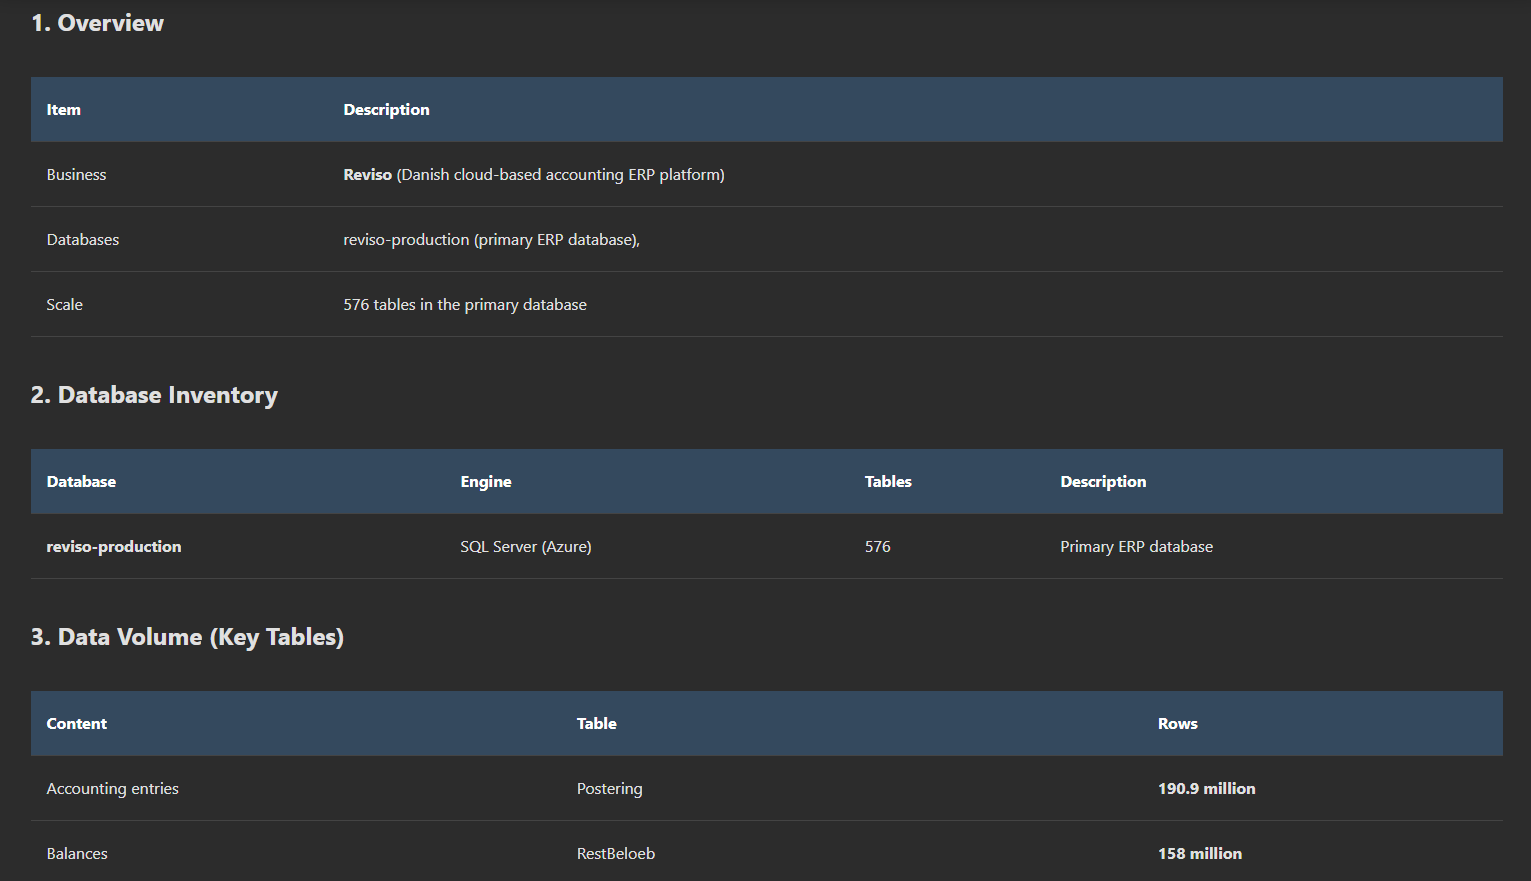Click the 'Overview' section heading
Image resolution: width=1531 pixels, height=881 pixels.
click(97, 23)
